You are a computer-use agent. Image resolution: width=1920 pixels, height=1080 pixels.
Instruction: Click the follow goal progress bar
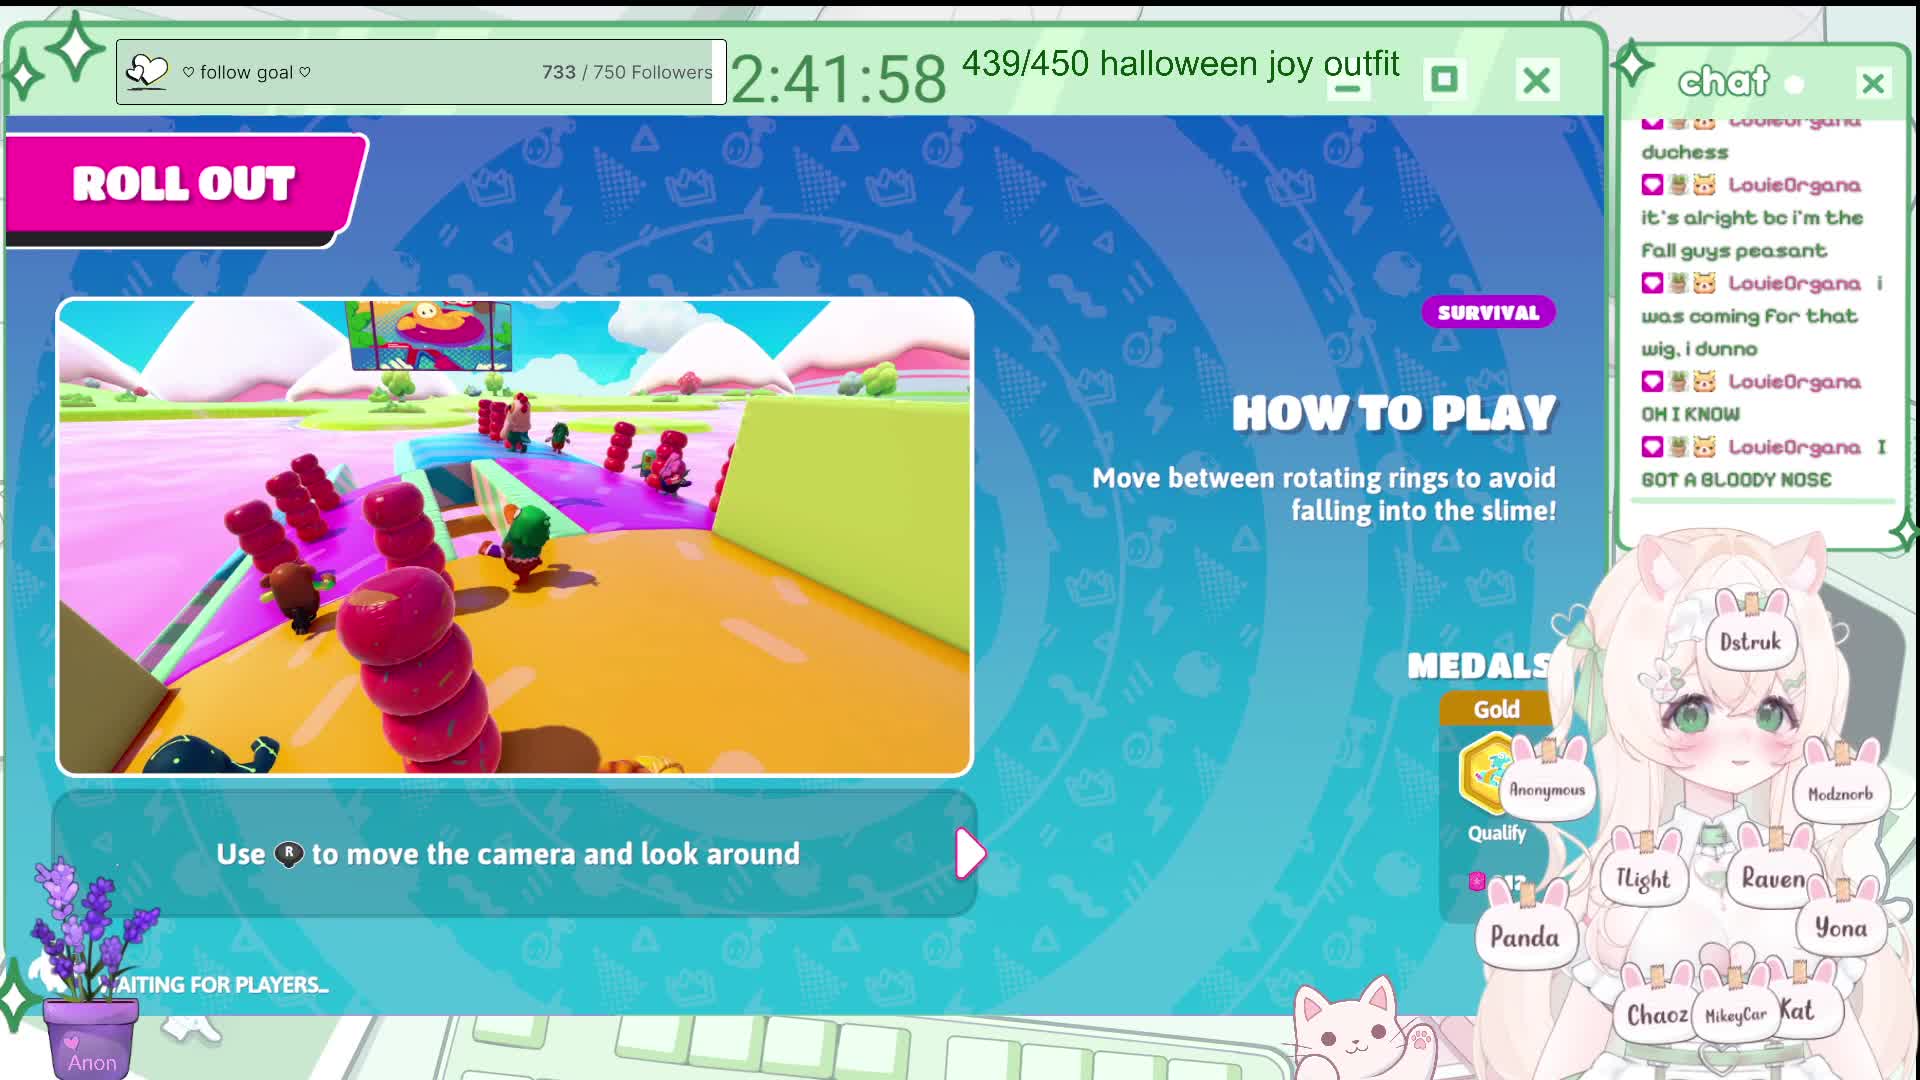[x=421, y=72]
